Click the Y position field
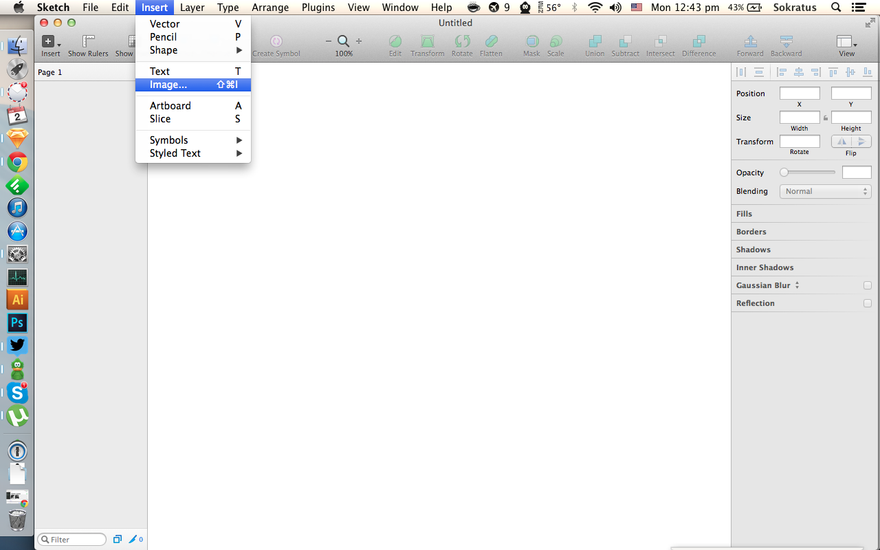Image resolution: width=880 pixels, height=550 pixels. click(x=851, y=93)
